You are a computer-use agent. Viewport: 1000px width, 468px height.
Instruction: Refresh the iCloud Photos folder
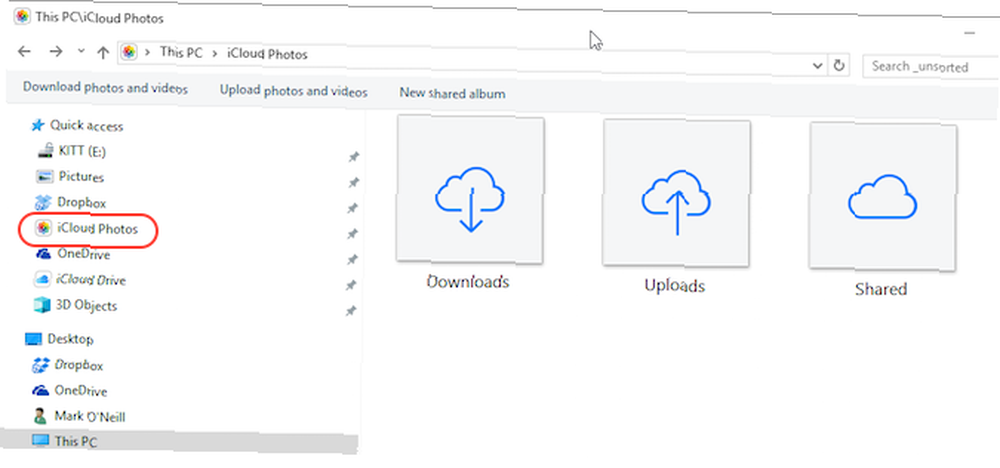(x=839, y=65)
